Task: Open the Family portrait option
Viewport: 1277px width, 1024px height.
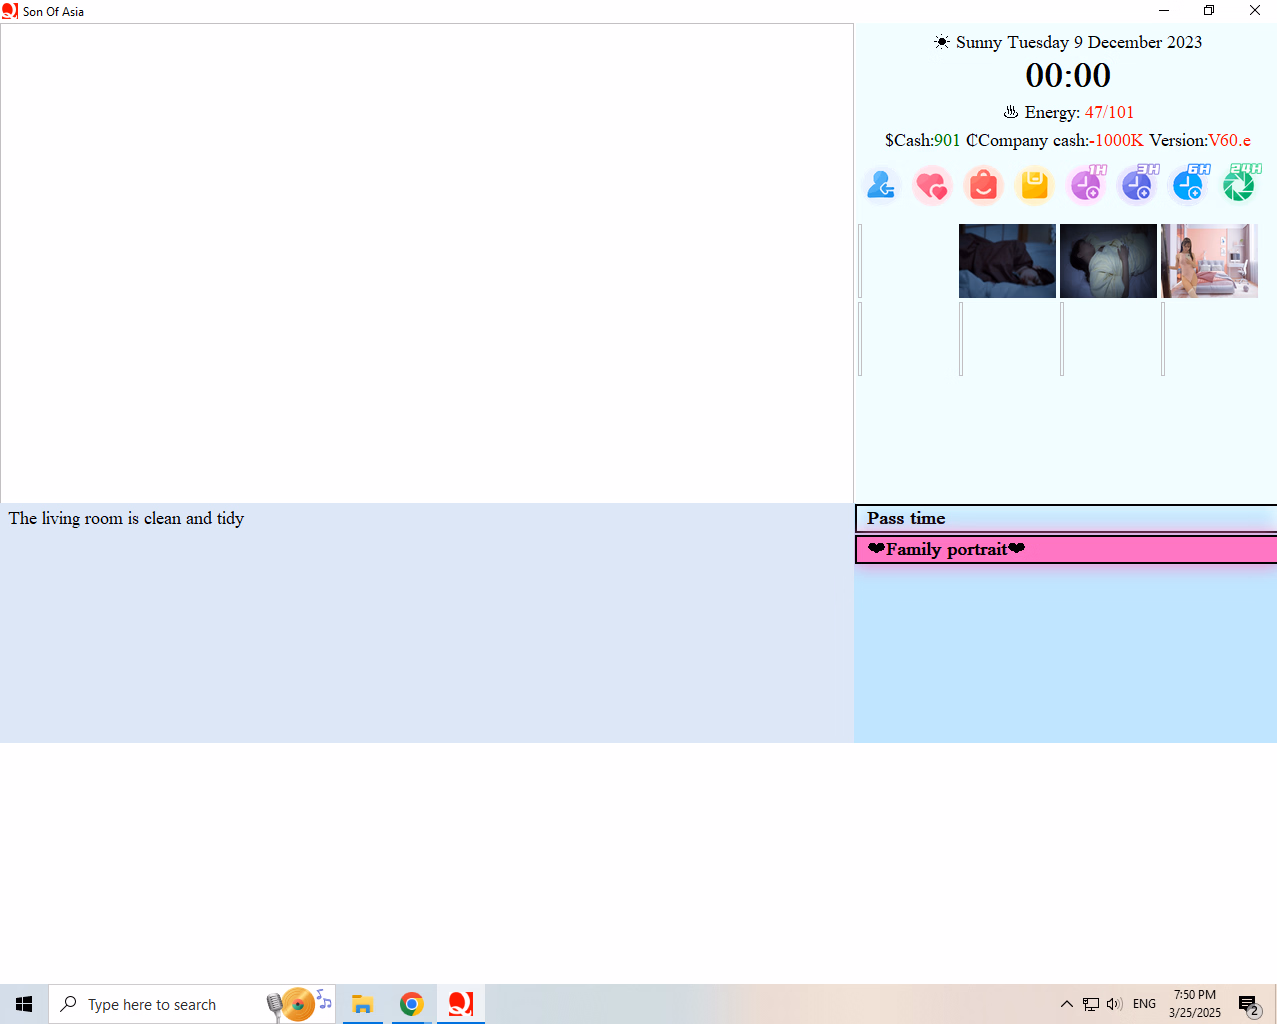Action: click(1066, 549)
